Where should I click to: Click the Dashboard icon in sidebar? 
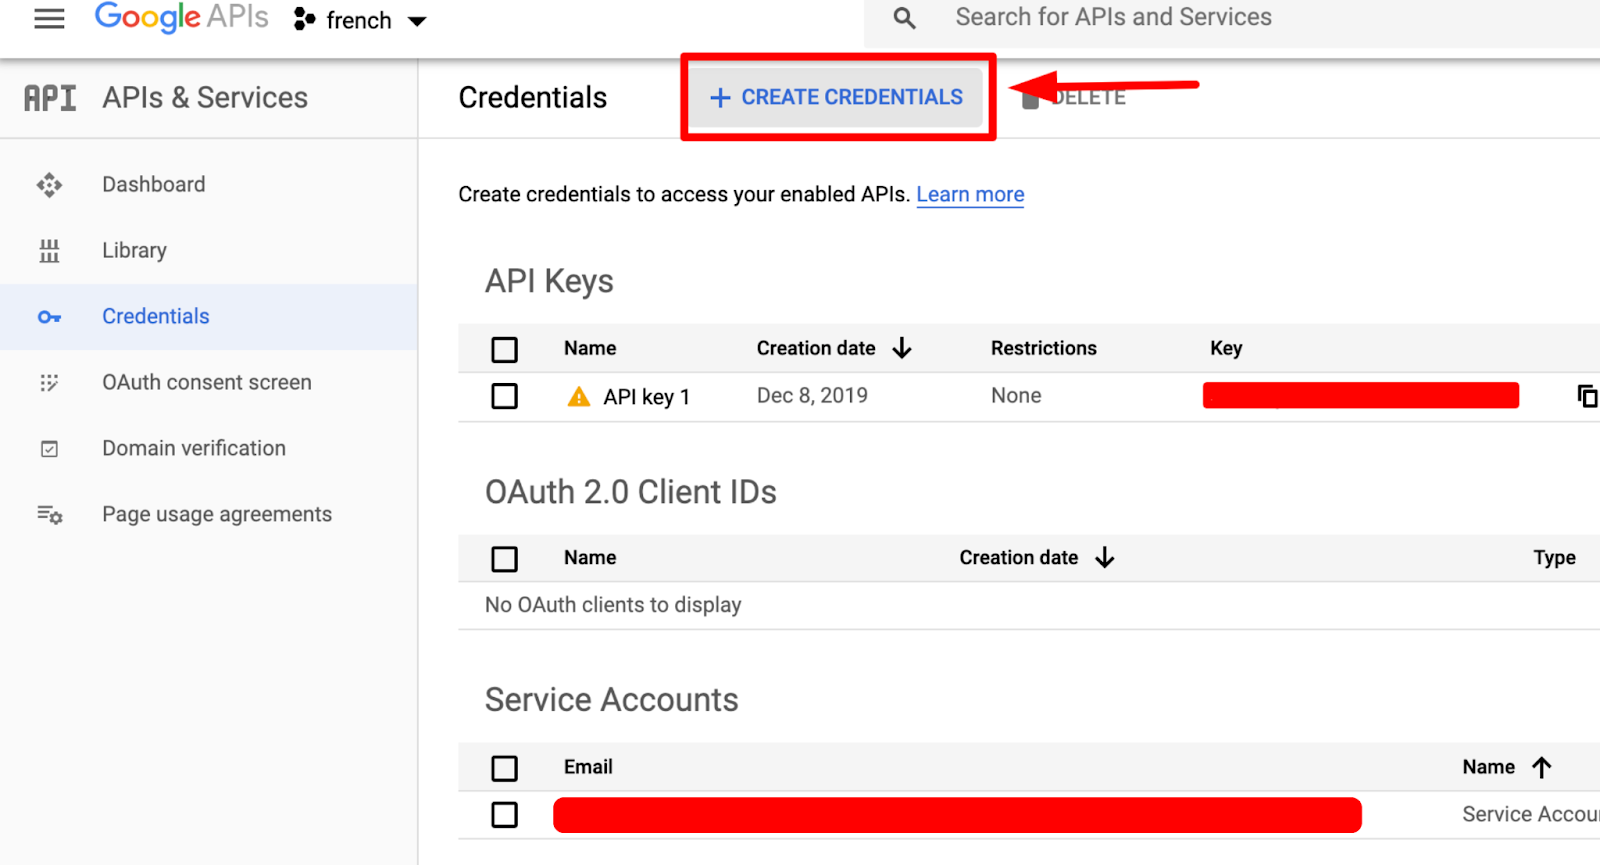tap(49, 185)
